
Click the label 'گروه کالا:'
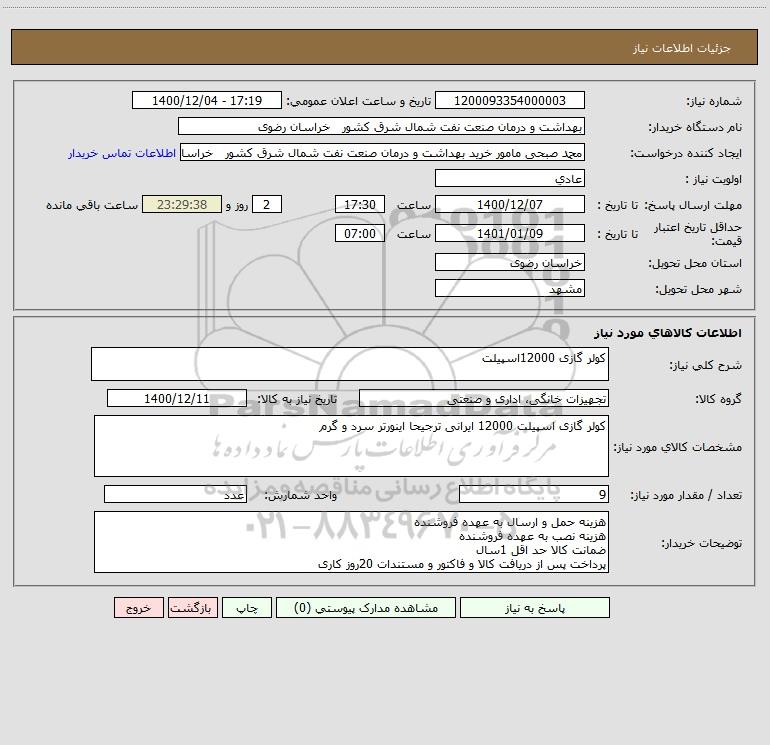coord(718,399)
